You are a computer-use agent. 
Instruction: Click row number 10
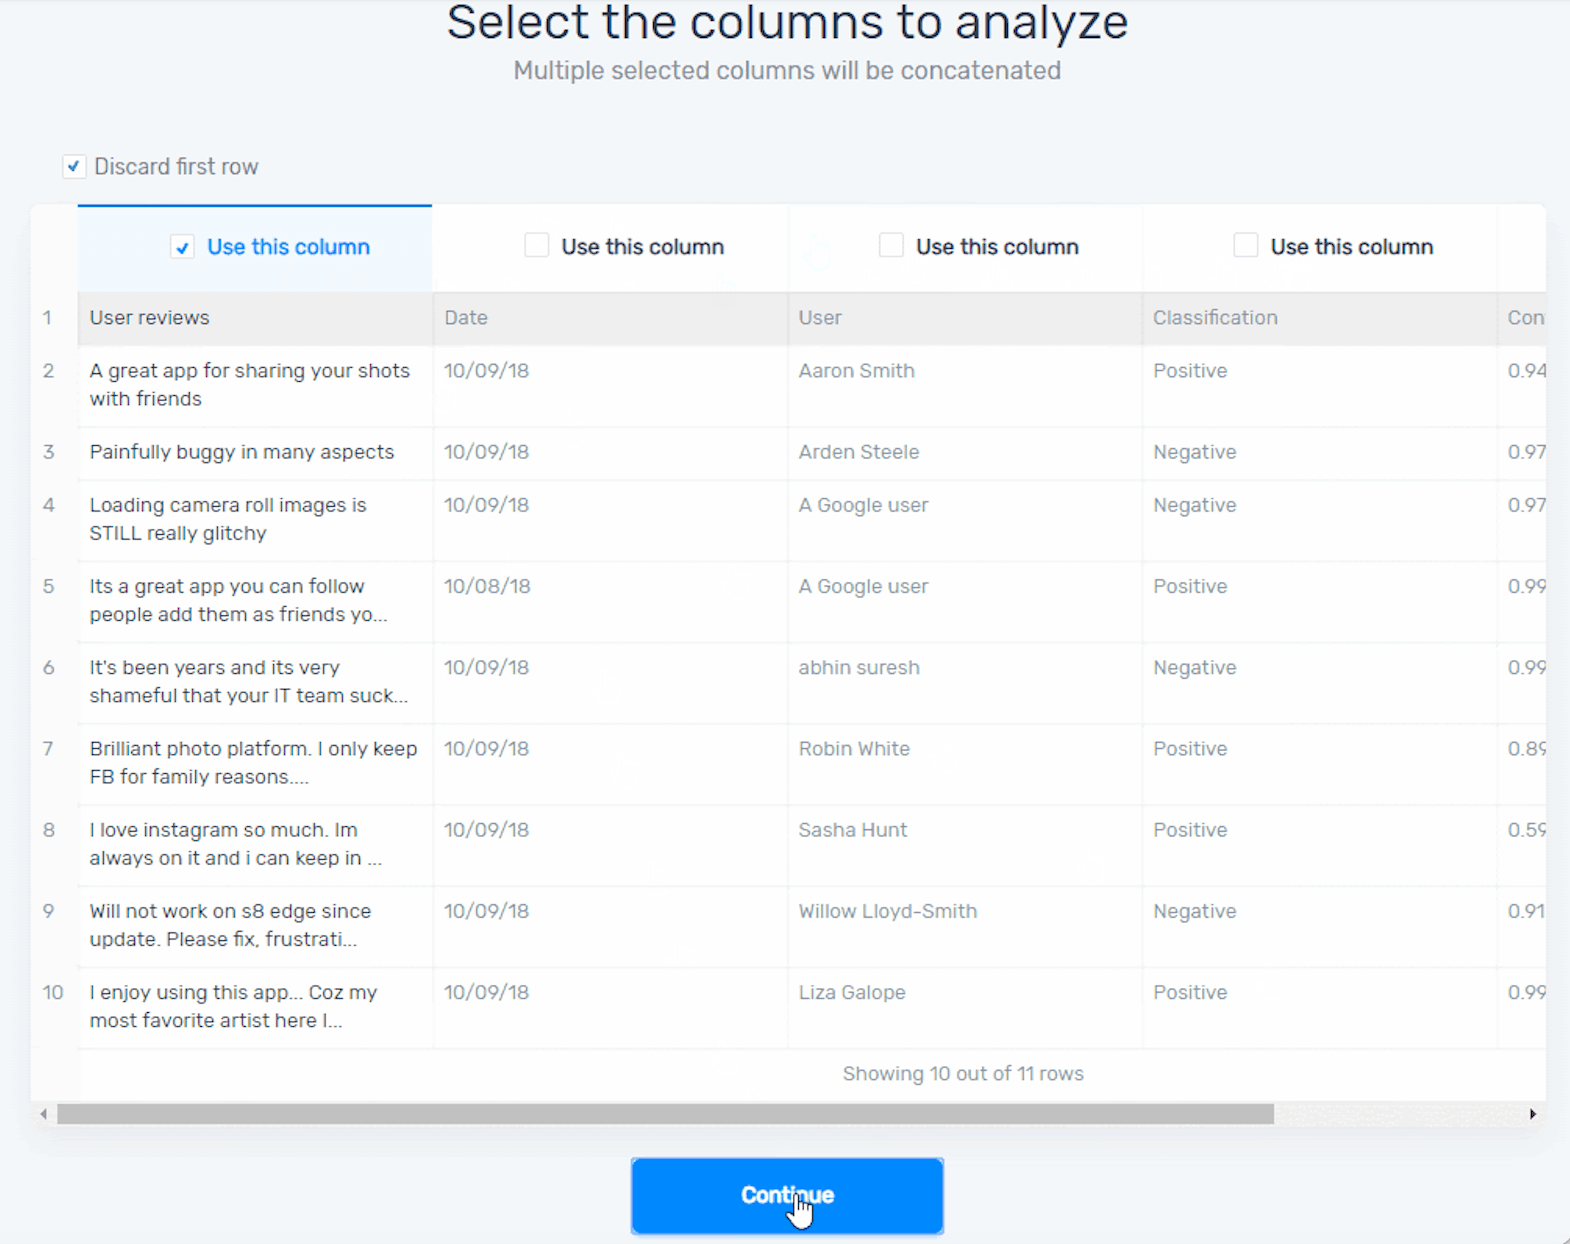pyautogui.click(x=52, y=993)
